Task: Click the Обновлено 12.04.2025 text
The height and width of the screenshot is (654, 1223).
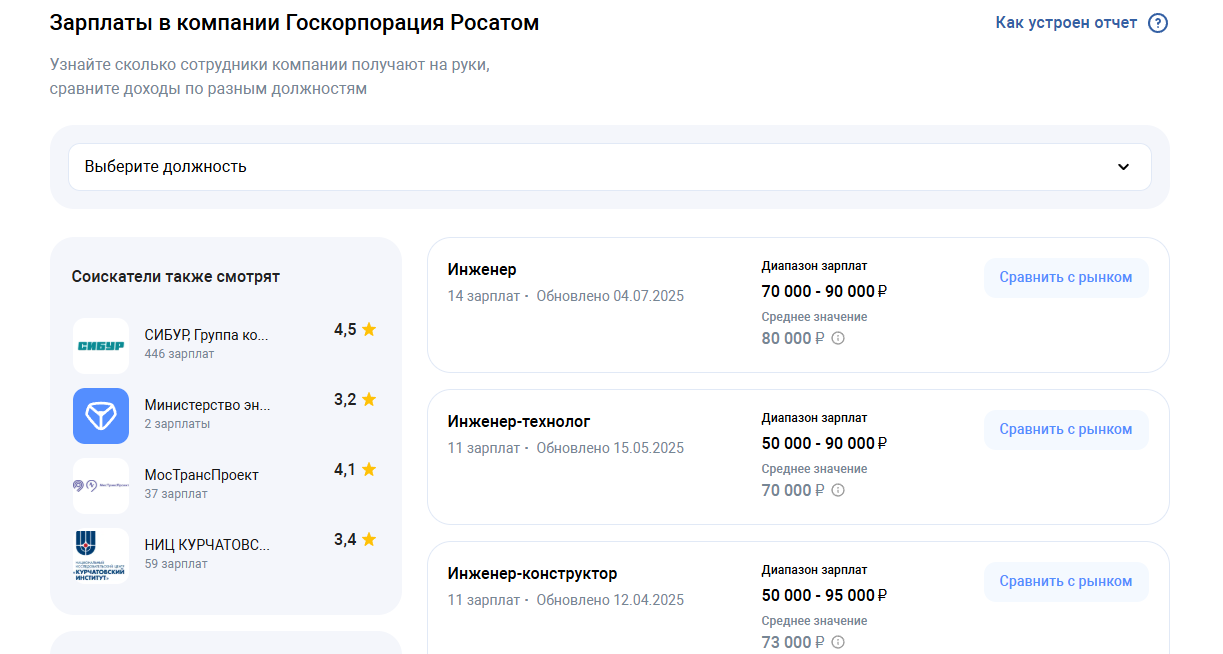Action: point(610,600)
